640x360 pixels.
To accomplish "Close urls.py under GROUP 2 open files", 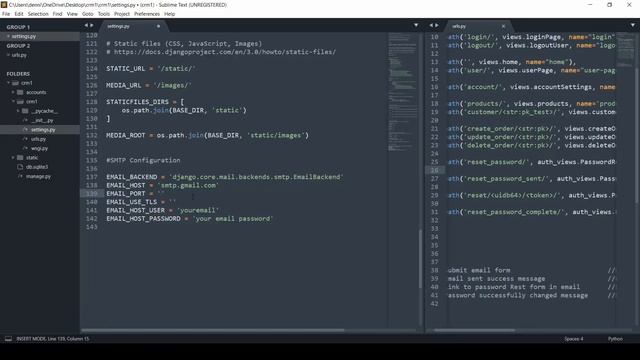I will (x=8, y=55).
